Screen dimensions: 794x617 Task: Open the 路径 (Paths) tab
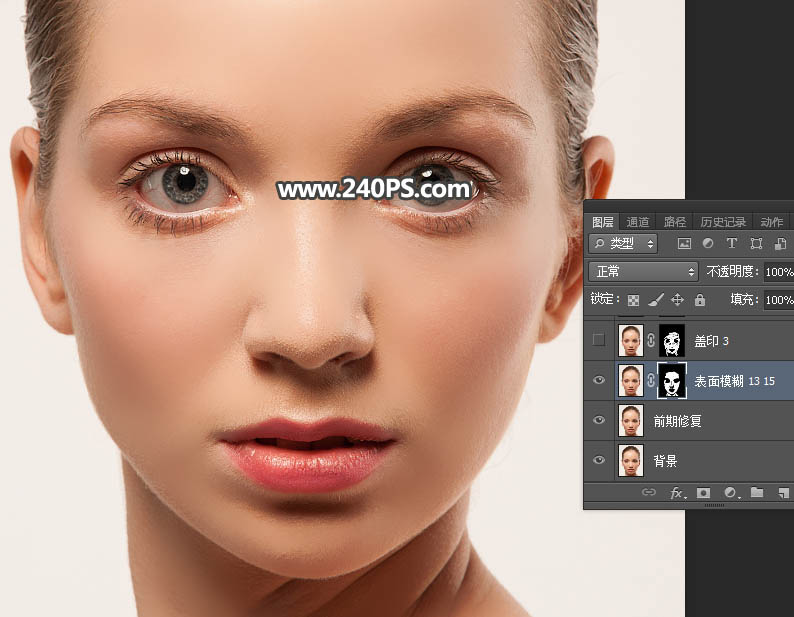674,222
